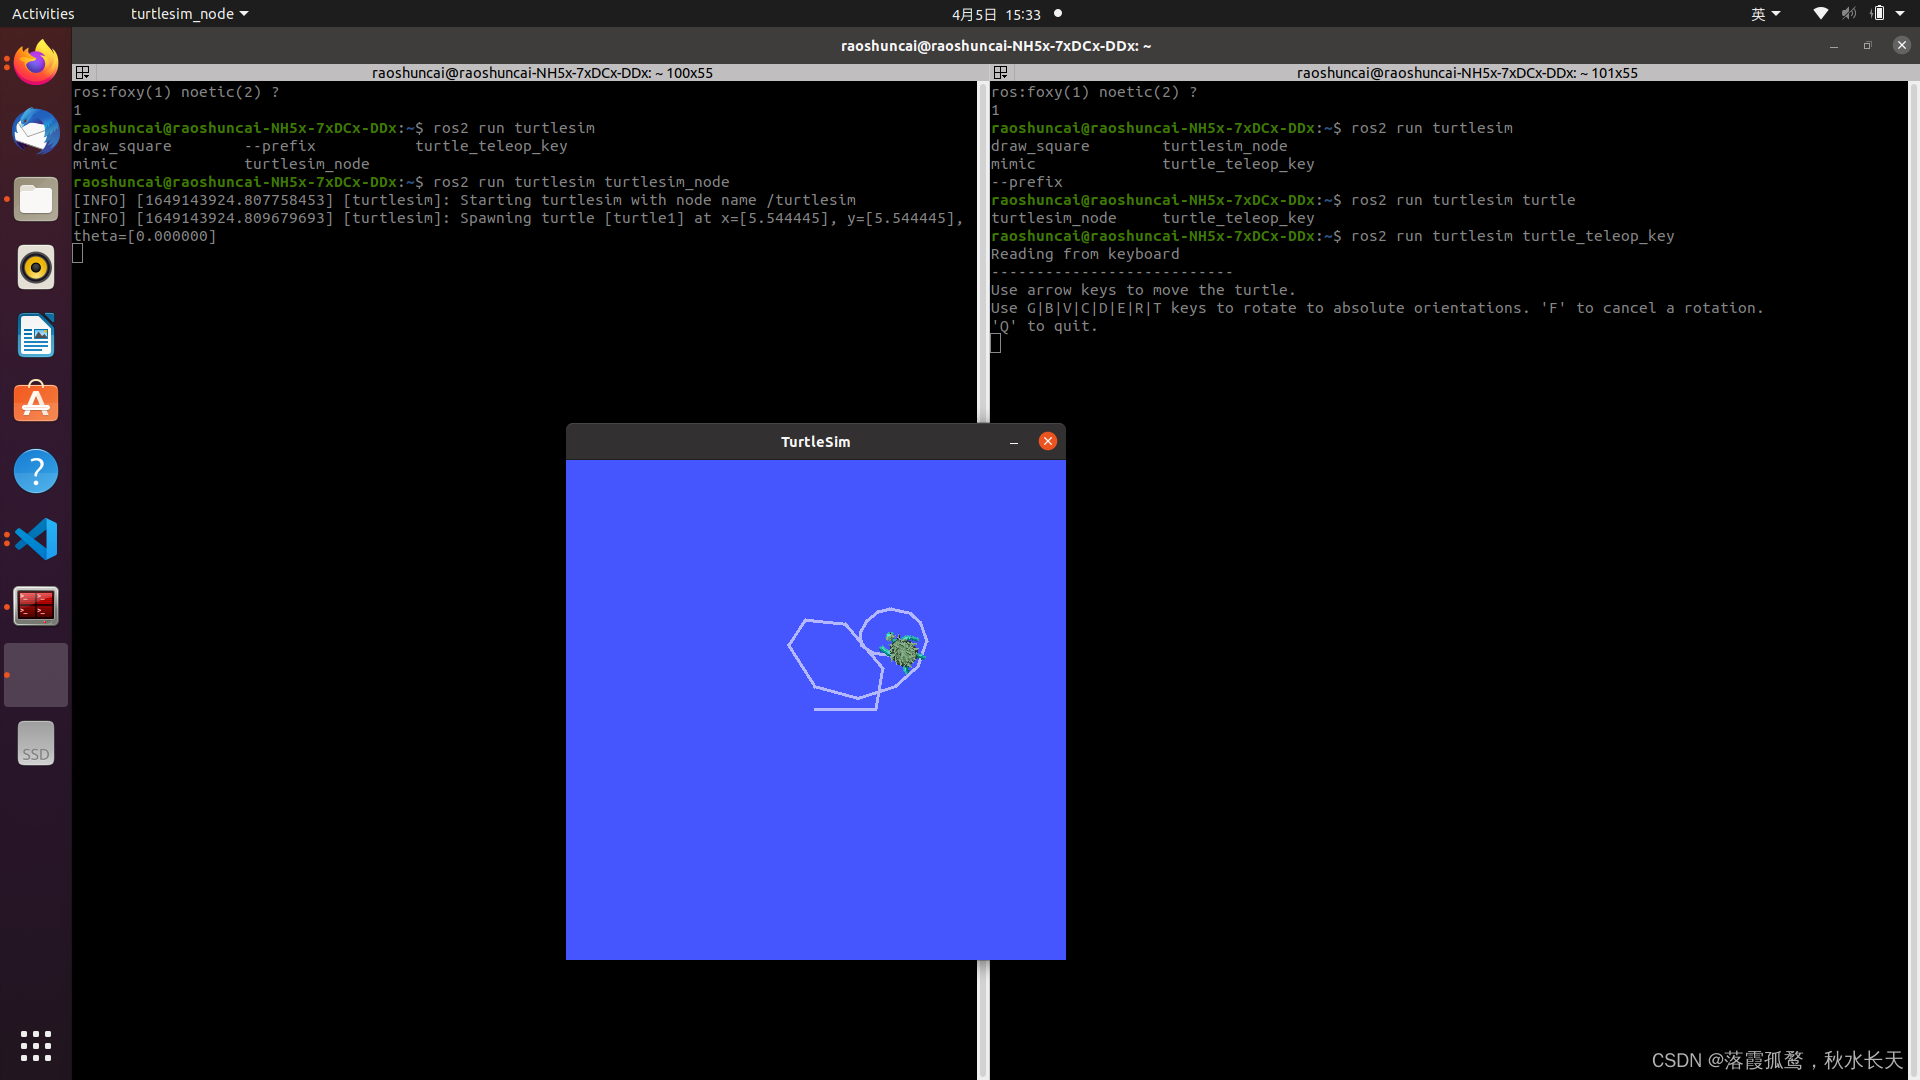
Task: Click the right terminal pane layout icon
Action: 1000,73
